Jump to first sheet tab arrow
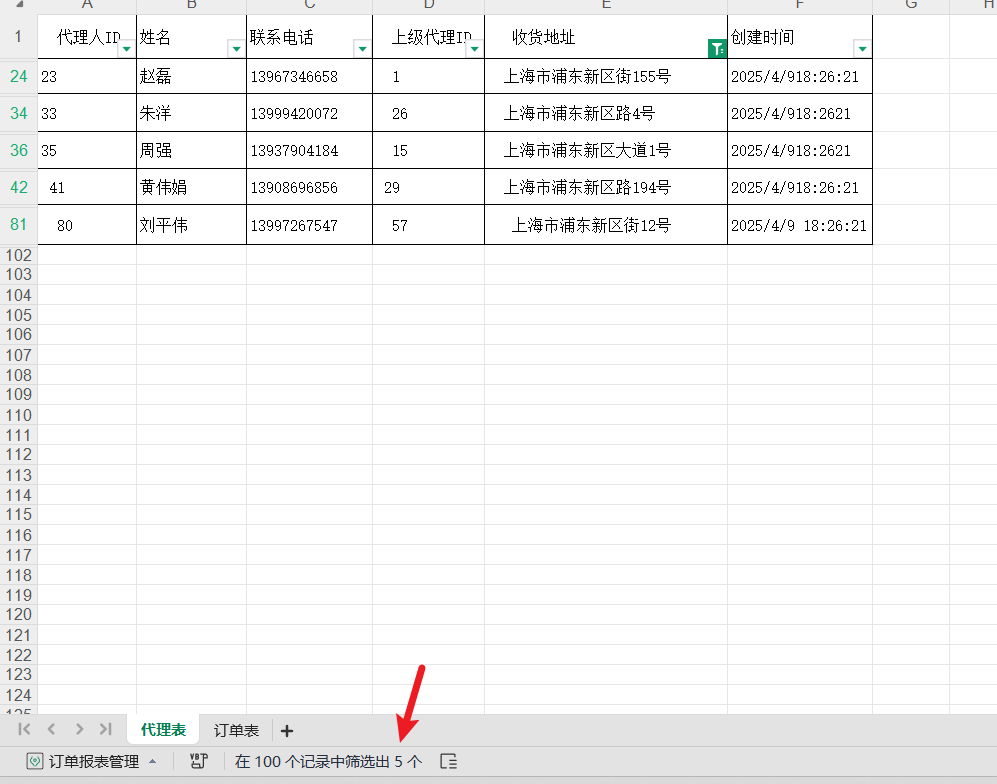The height and width of the screenshot is (784, 997). (x=25, y=730)
